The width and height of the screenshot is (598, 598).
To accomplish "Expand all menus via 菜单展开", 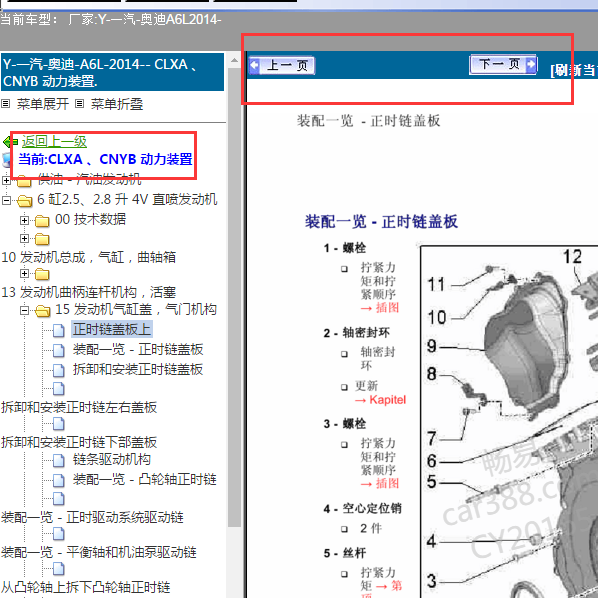I will pyautogui.click(x=43, y=104).
